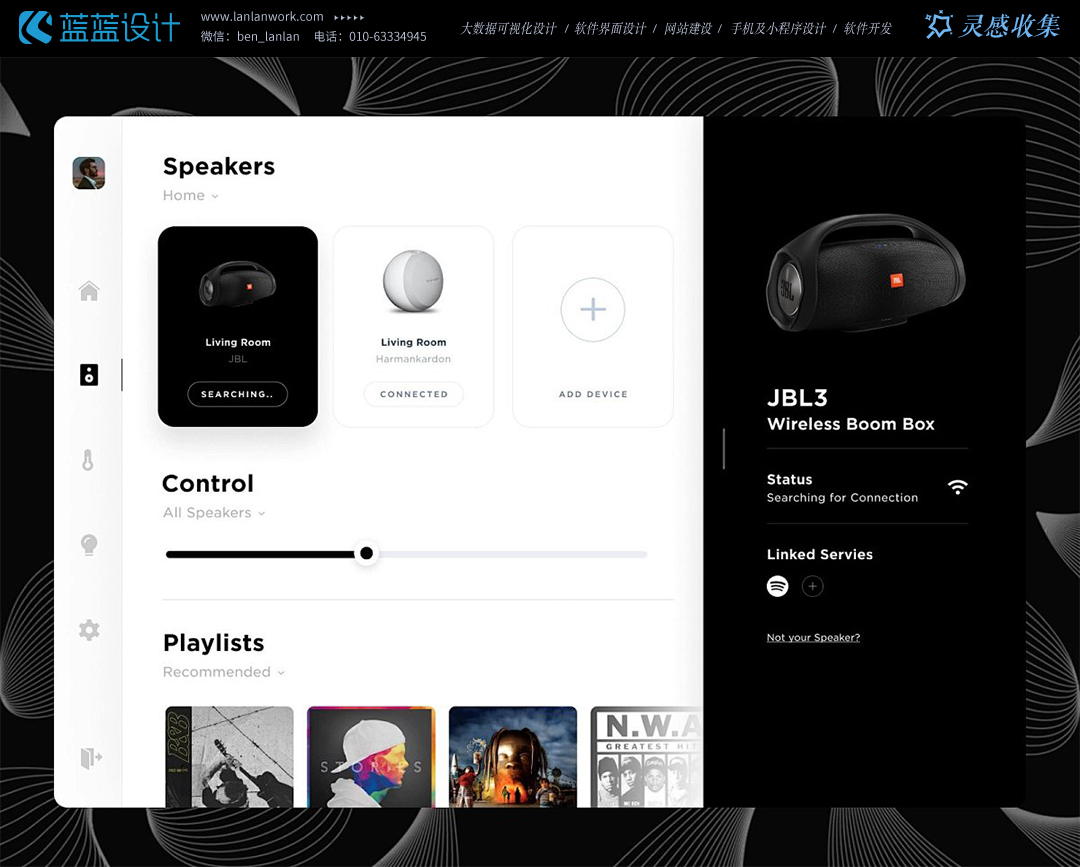1080x867 pixels.
Task: Open the N.W.A Greatest Hits playlist thumbnail
Action: [647, 757]
